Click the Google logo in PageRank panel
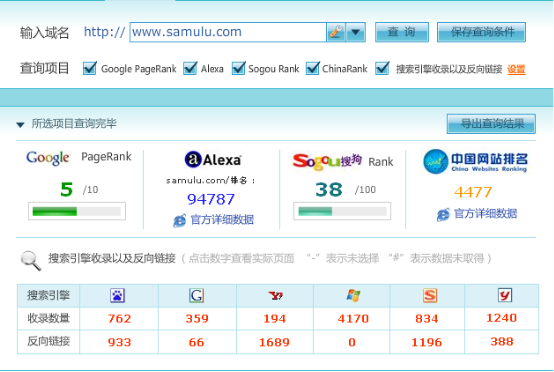 pyautogui.click(x=48, y=158)
